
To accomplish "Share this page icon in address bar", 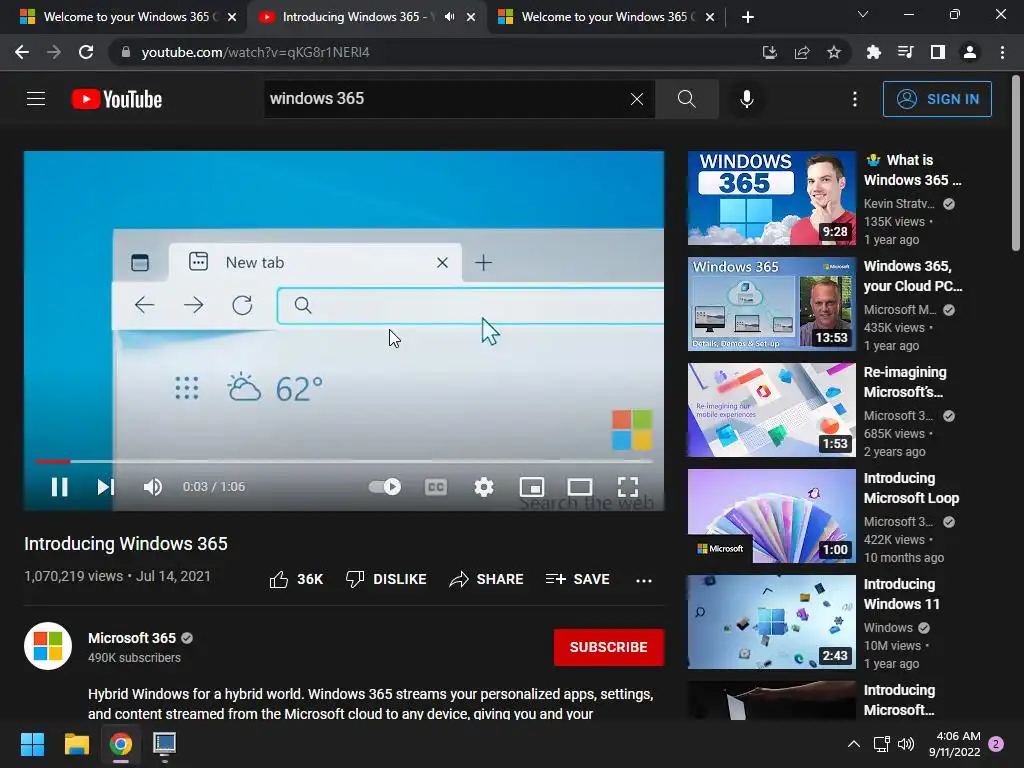I will [x=802, y=52].
